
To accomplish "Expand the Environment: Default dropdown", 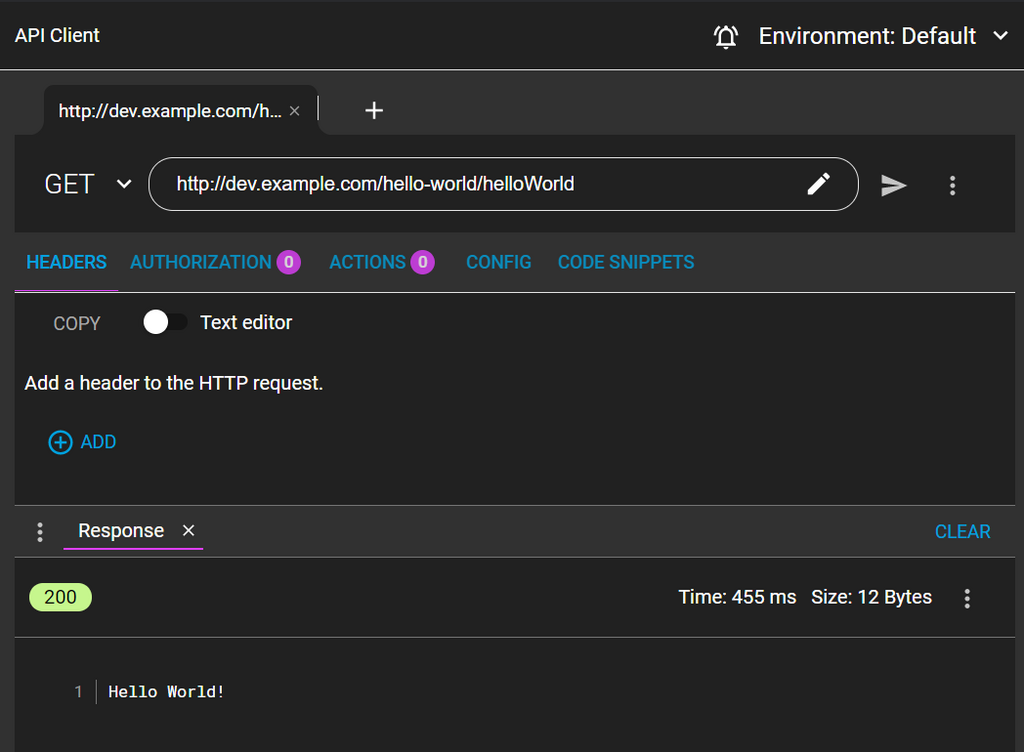I will coord(1002,35).
